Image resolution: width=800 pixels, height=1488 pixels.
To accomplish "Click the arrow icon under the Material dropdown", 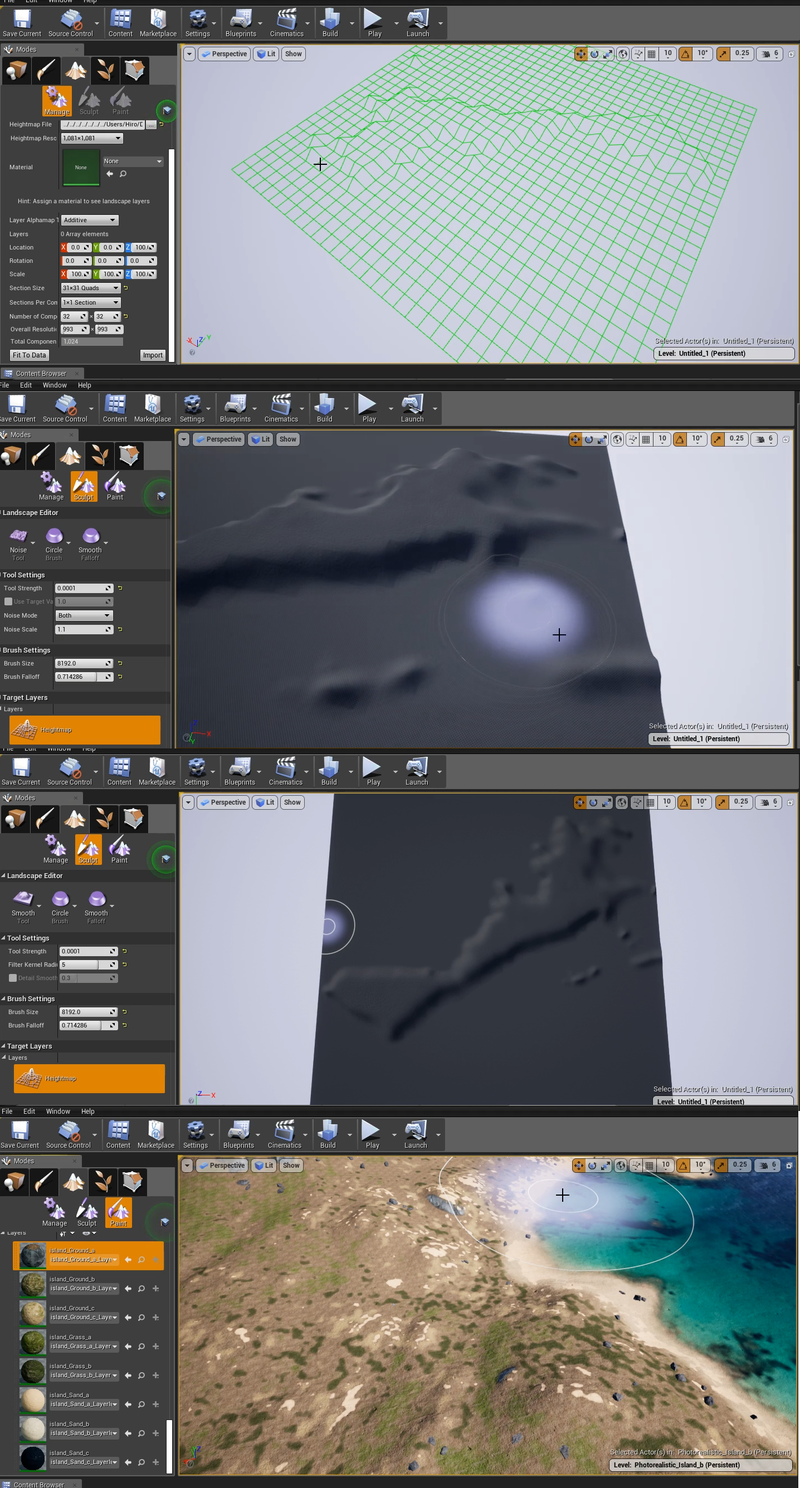I will (110, 173).
